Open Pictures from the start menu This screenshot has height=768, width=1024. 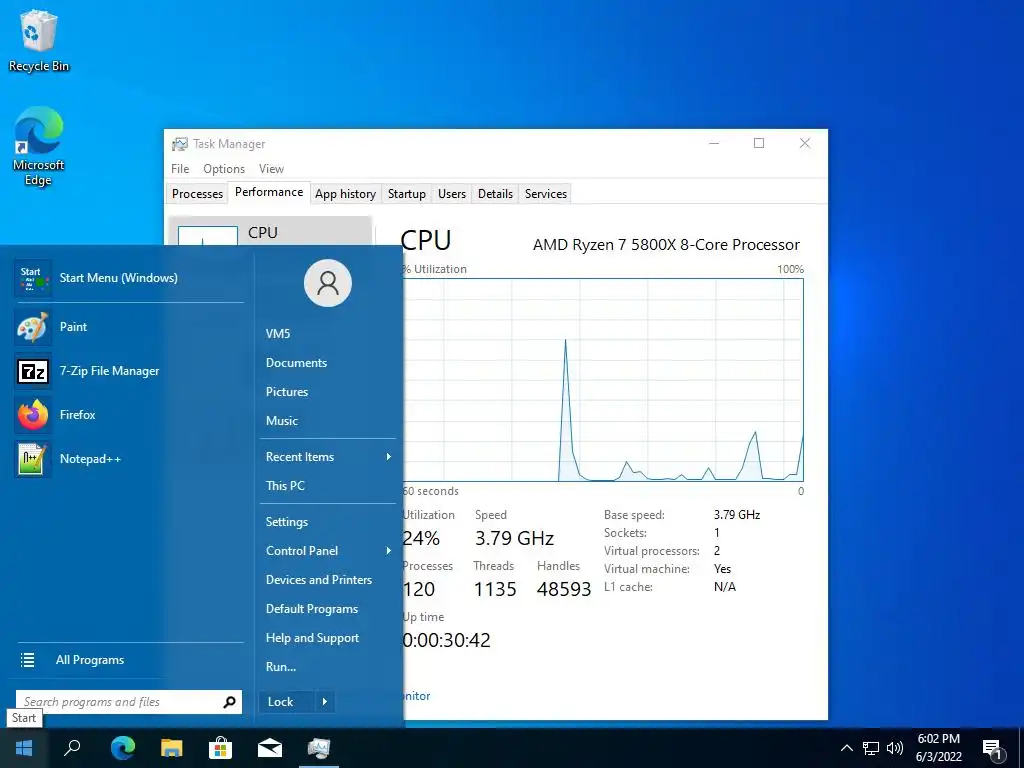(287, 392)
